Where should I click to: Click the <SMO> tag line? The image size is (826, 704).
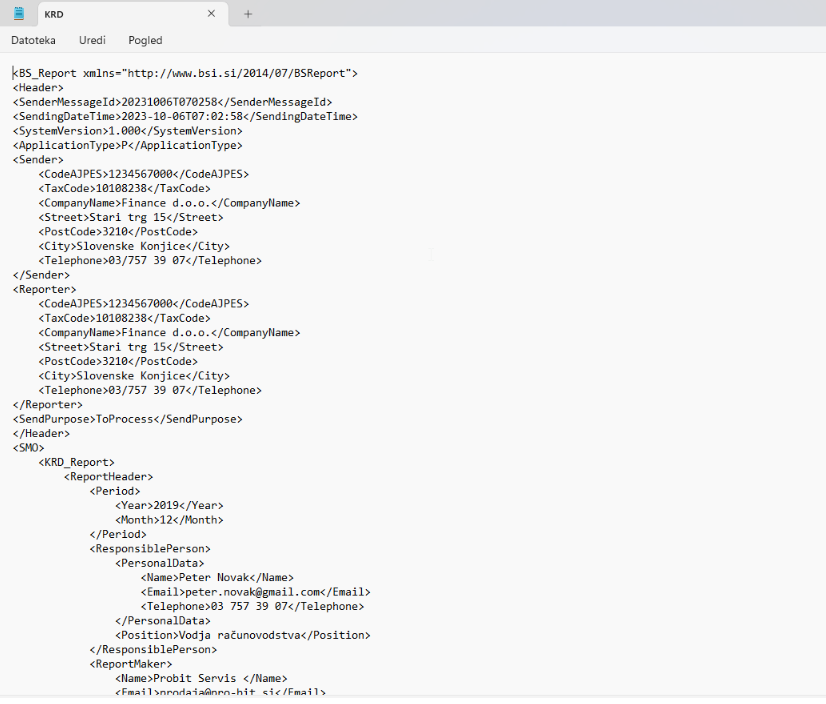pos(28,448)
